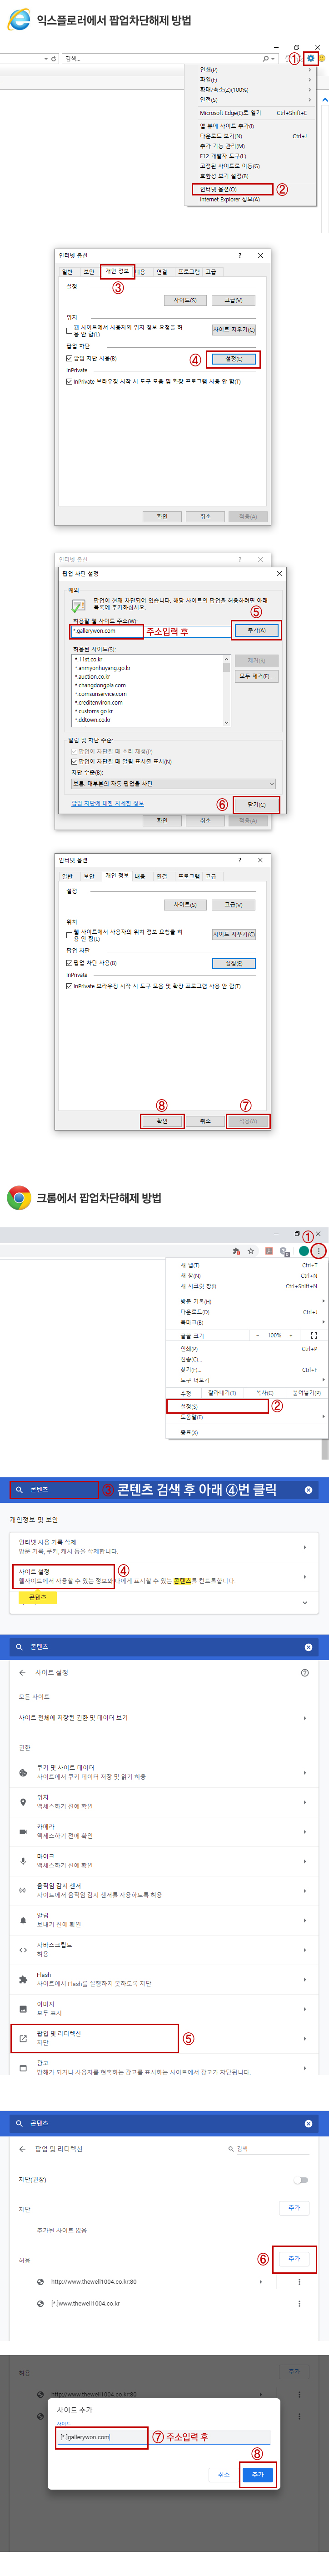Image resolution: width=329 pixels, height=2576 pixels.
Task: Toggle 팝업이 차단될 때 소리 재생 checkbox
Action: (x=74, y=751)
